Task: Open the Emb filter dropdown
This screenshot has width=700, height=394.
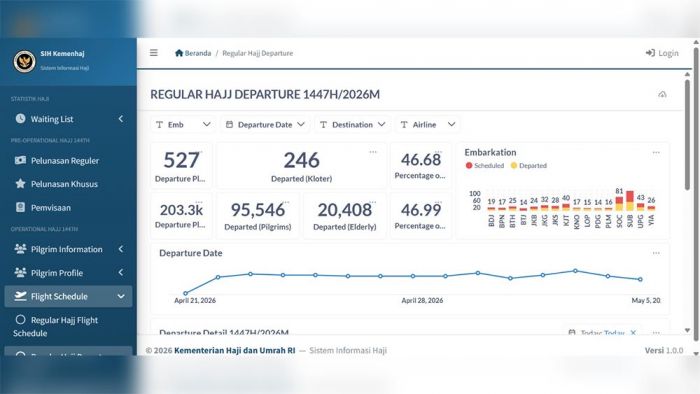Action: click(183, 124)
